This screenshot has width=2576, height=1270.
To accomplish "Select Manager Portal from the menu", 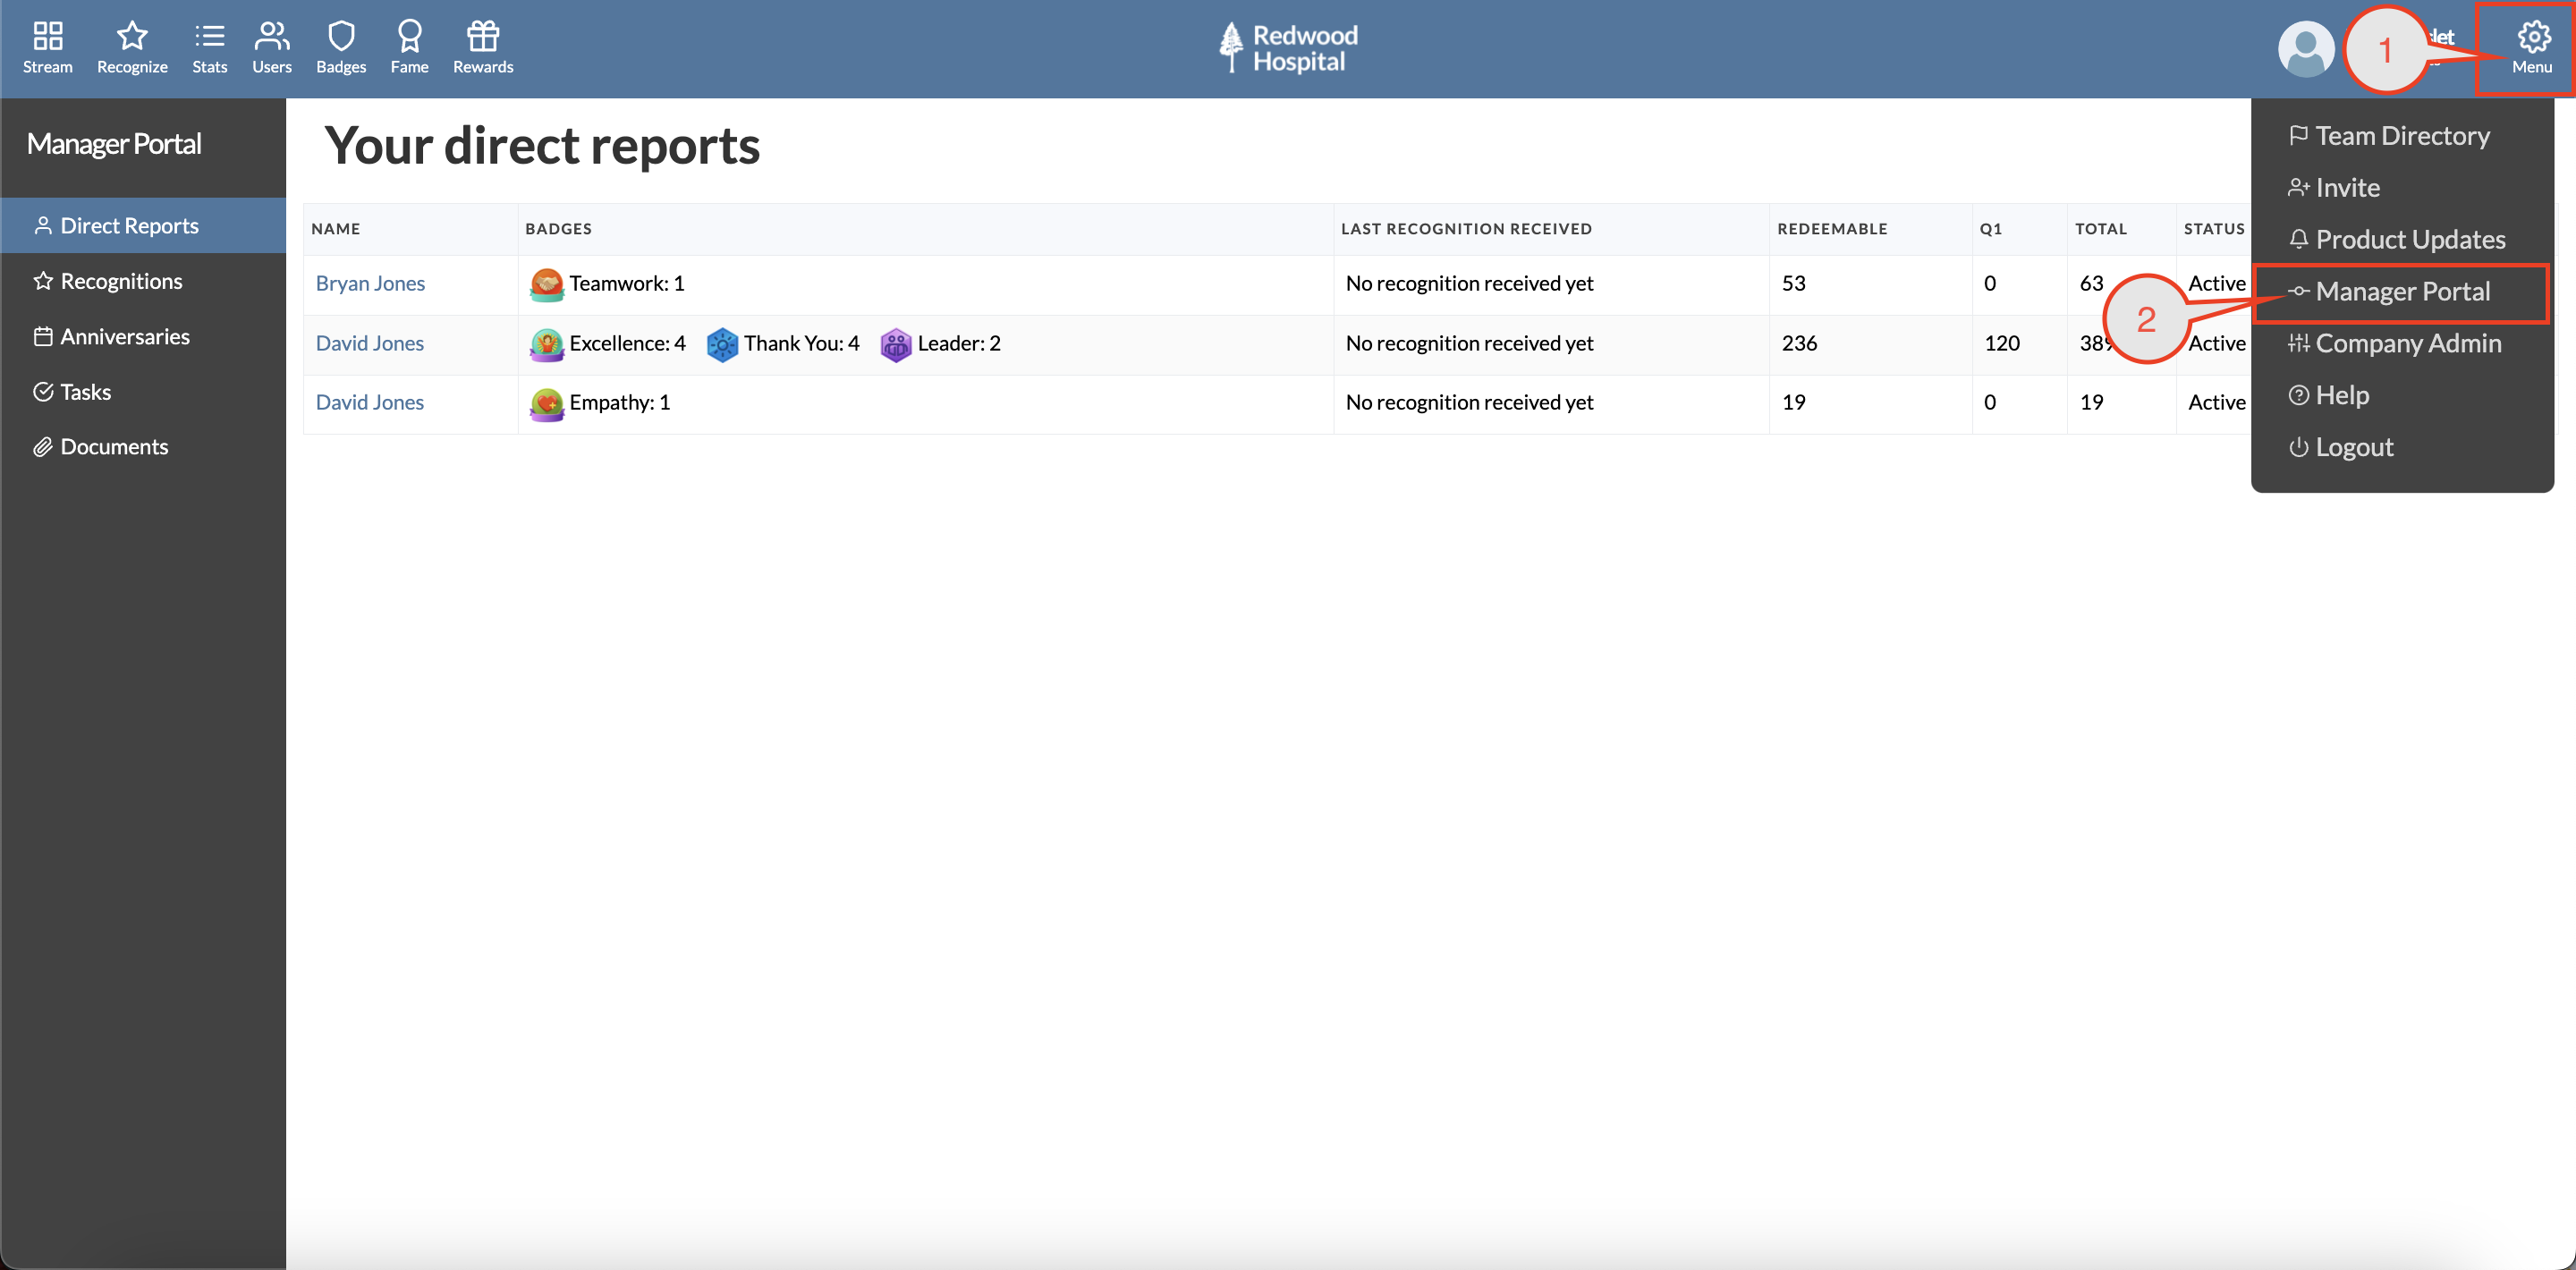I will pyautogui.click(x=2404, y=291).
